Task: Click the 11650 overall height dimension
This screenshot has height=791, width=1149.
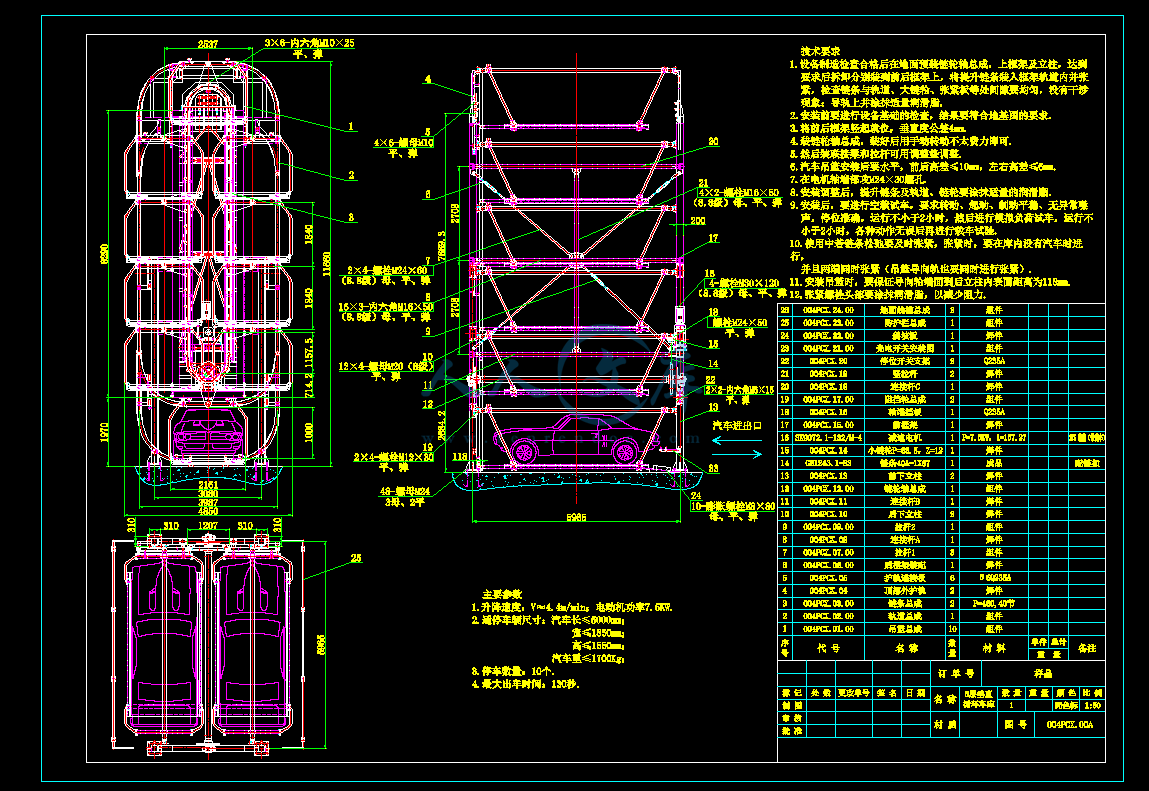Action: point(326,264)
